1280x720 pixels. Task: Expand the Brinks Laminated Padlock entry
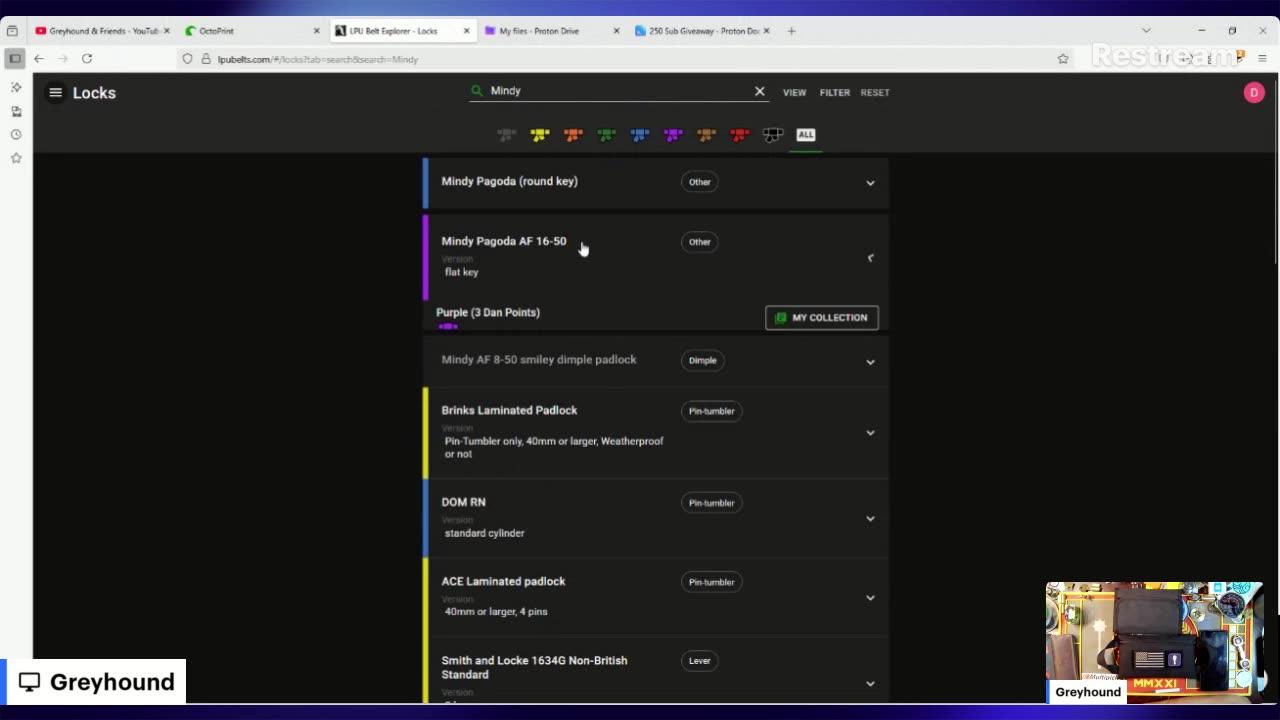(x=870, y=433)
